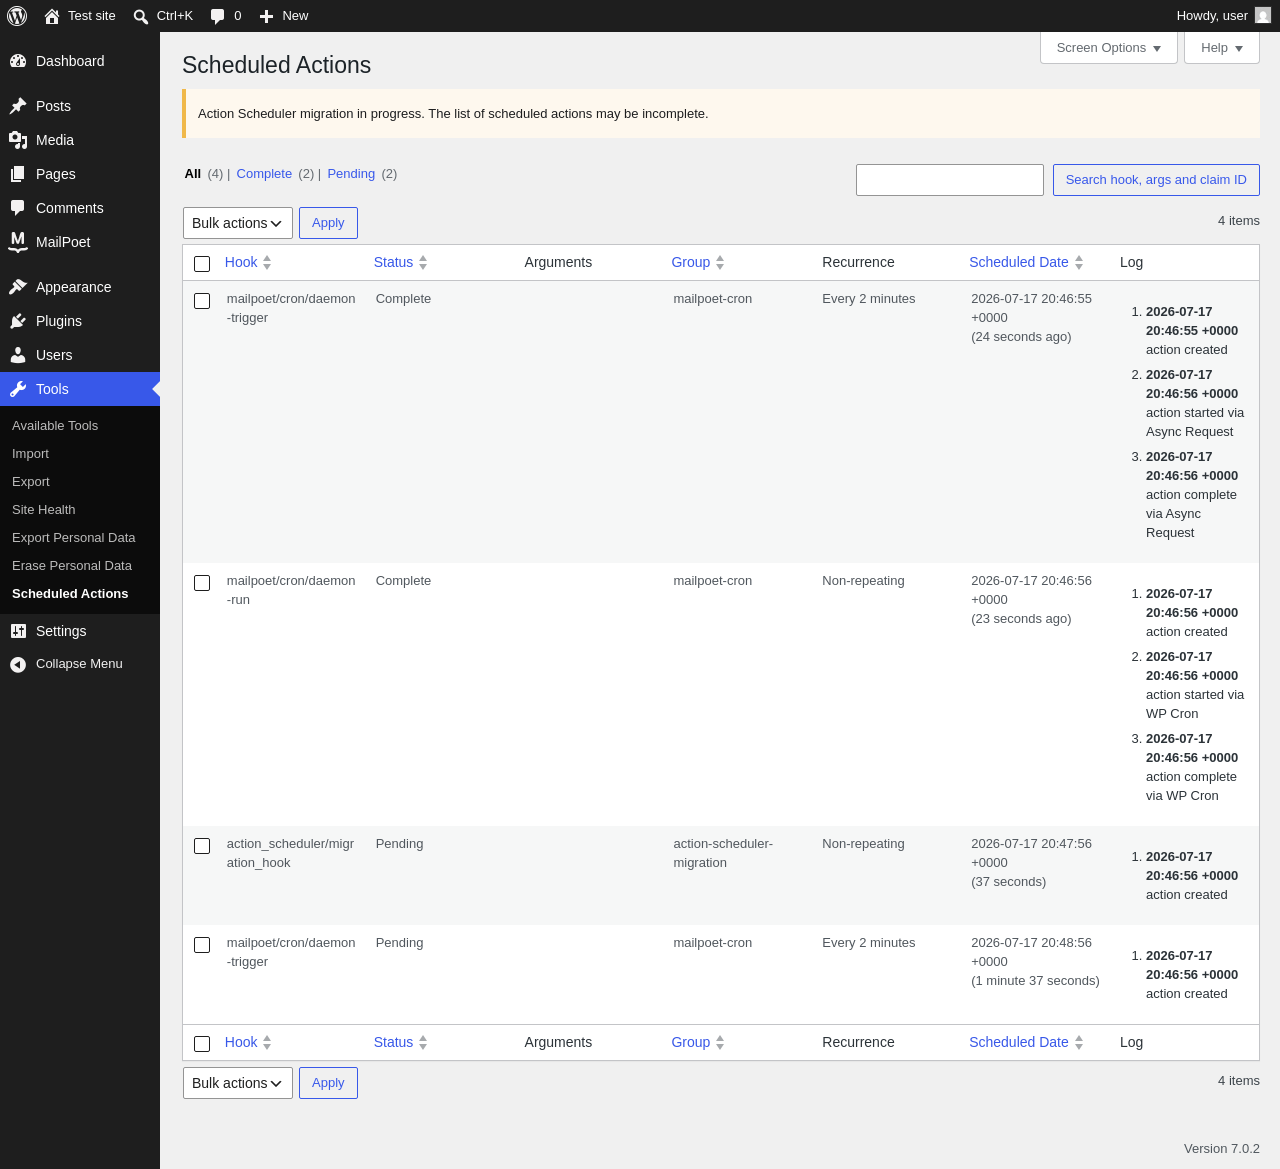Click the action-scheduler-migration group cell

click(x=723, y=853)
